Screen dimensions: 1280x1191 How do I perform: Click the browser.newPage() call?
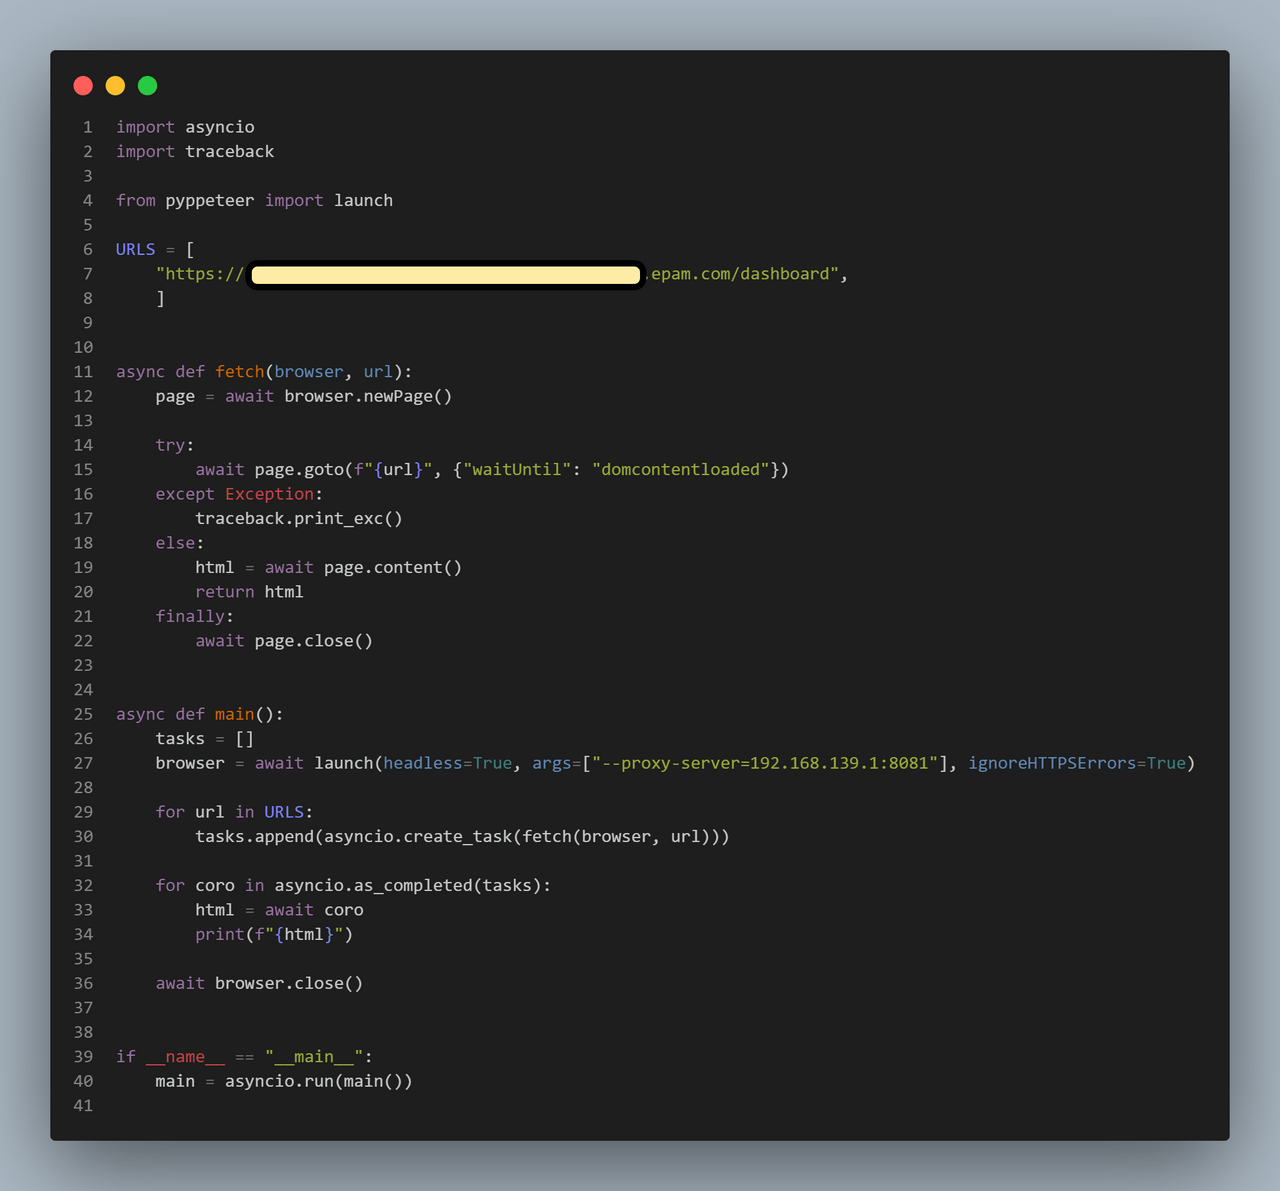pos(367,396)
